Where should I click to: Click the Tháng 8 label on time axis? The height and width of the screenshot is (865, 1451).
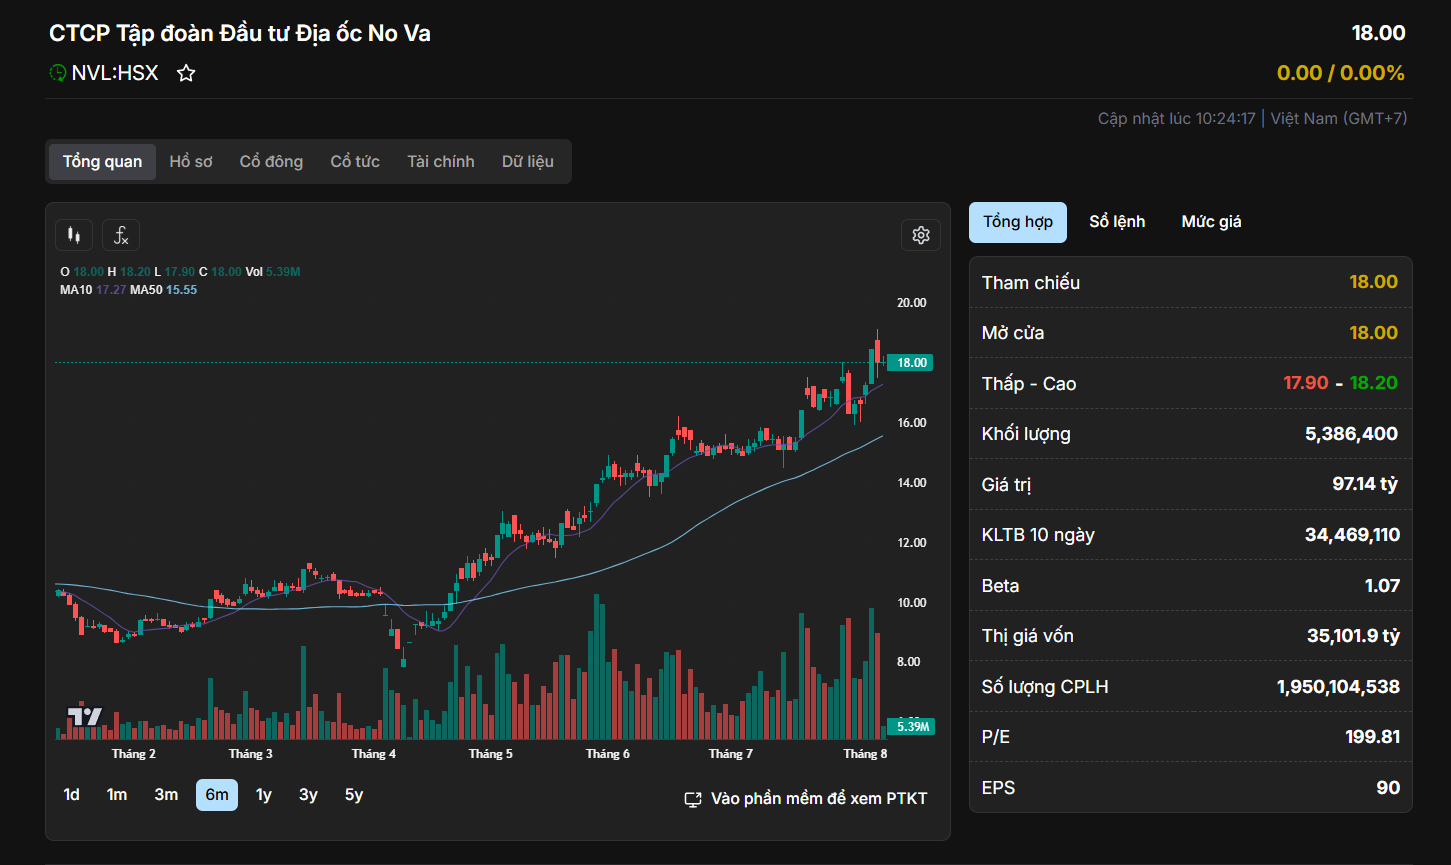point(865,754)
